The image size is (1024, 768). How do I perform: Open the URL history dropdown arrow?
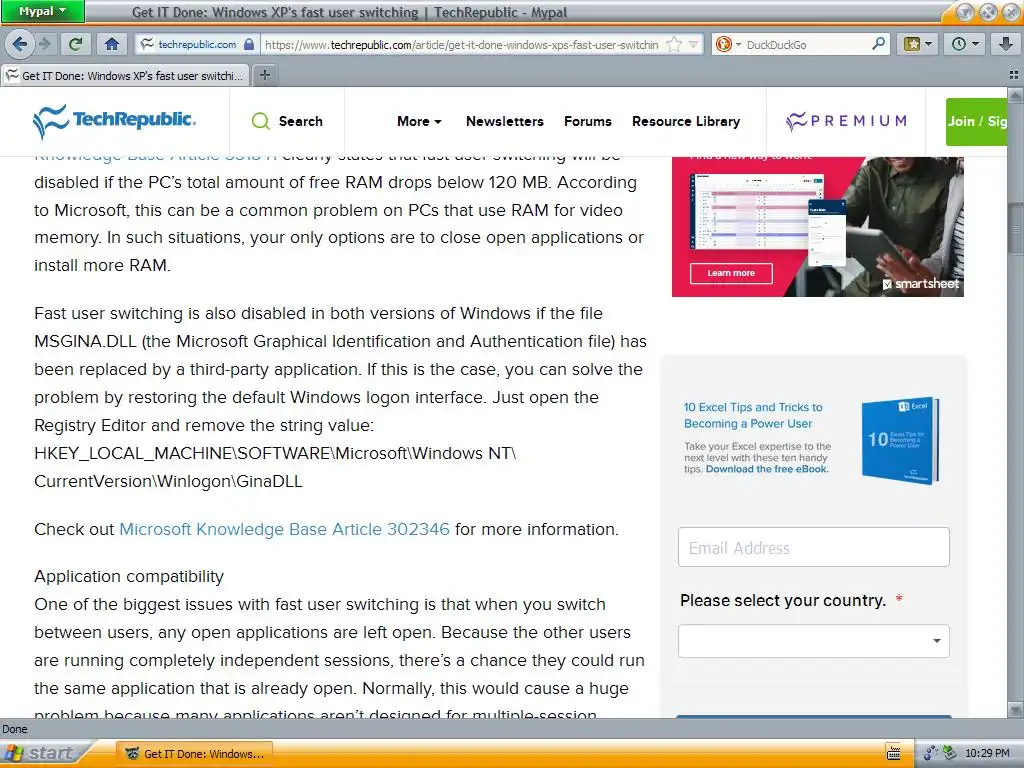tap(694, 44)
